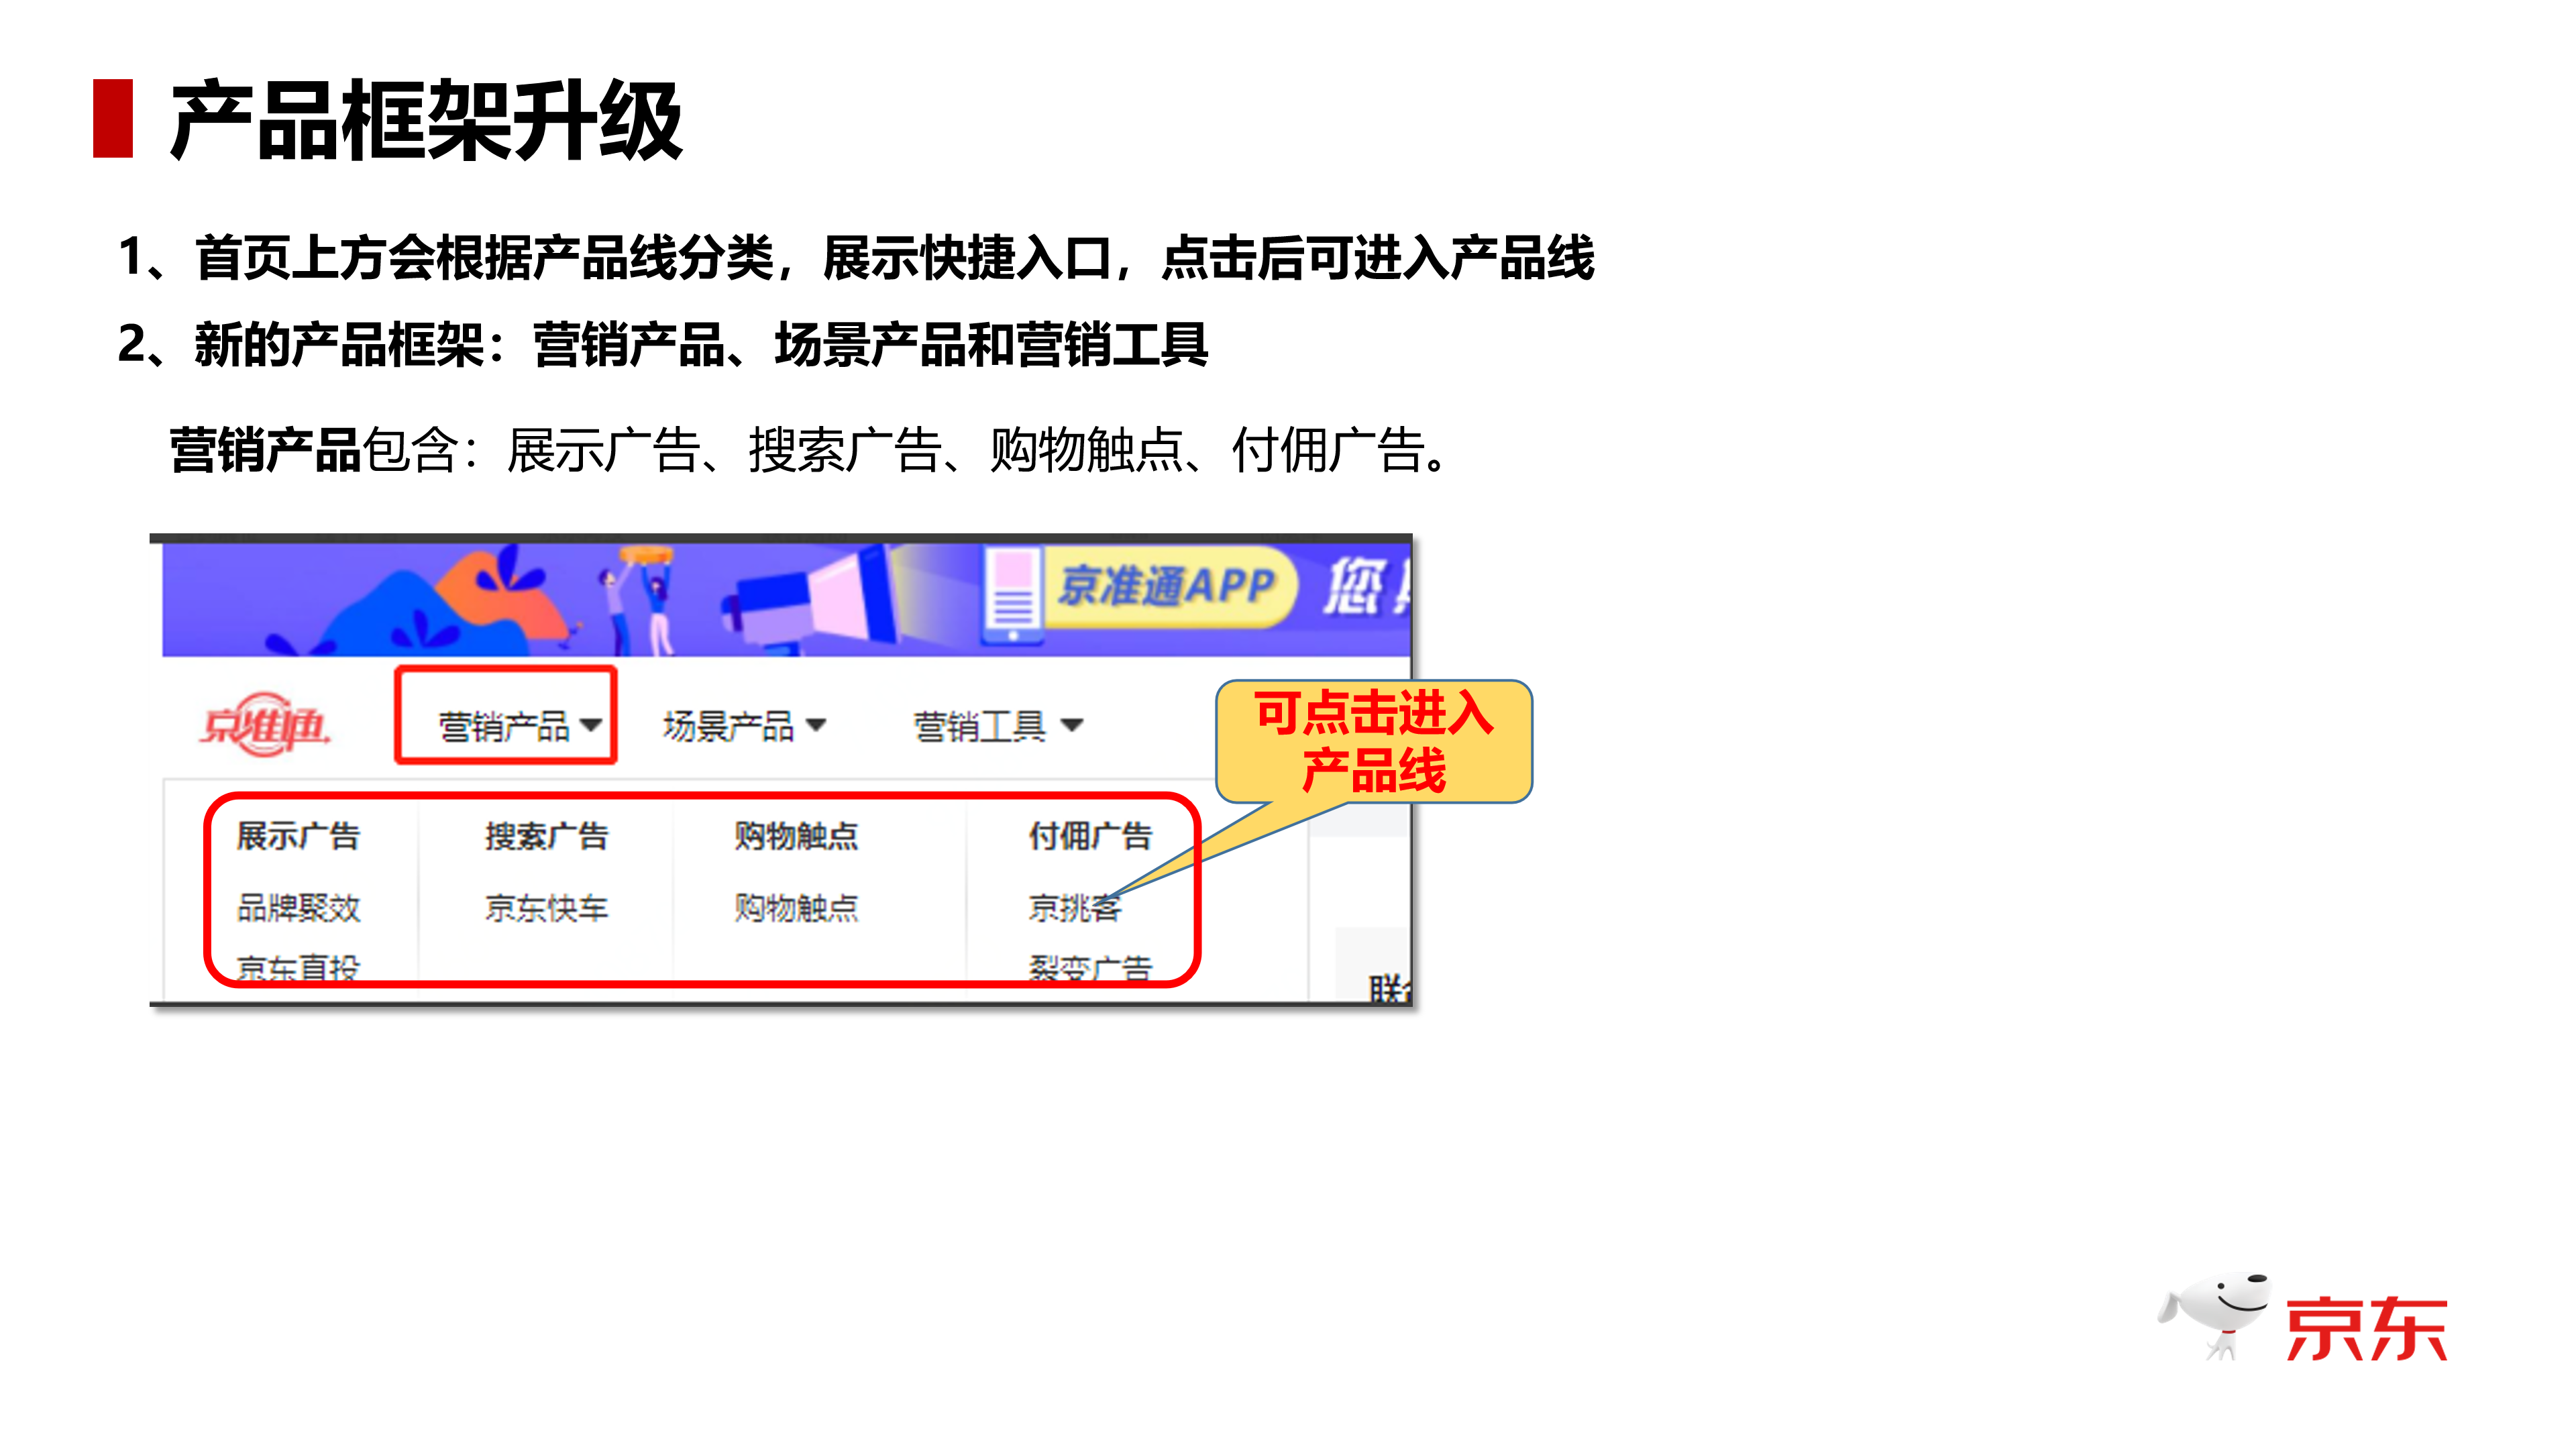Screen dimensions: 2576x1449
Task: Select the 搜索广告 category heading
Action: 546,835
